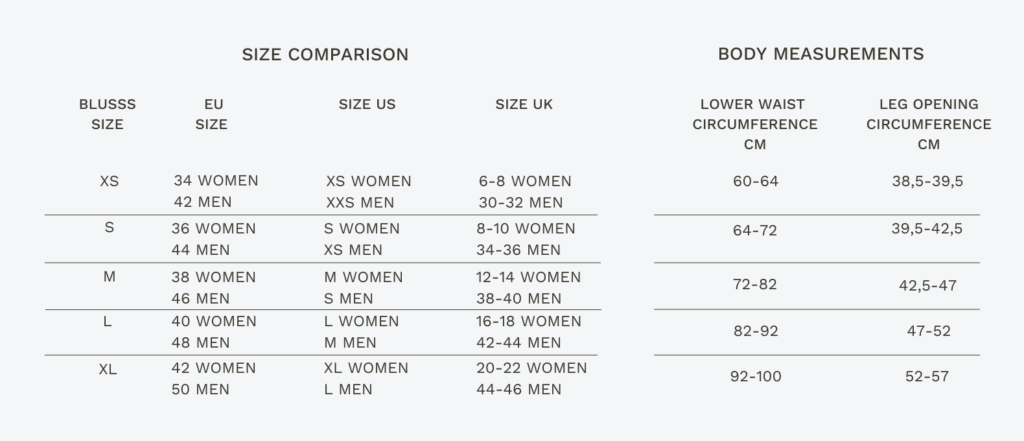The image size is (1024, 441).
Task: Click the SIZE COMPARISON heading
Action: tap(325, 55)
